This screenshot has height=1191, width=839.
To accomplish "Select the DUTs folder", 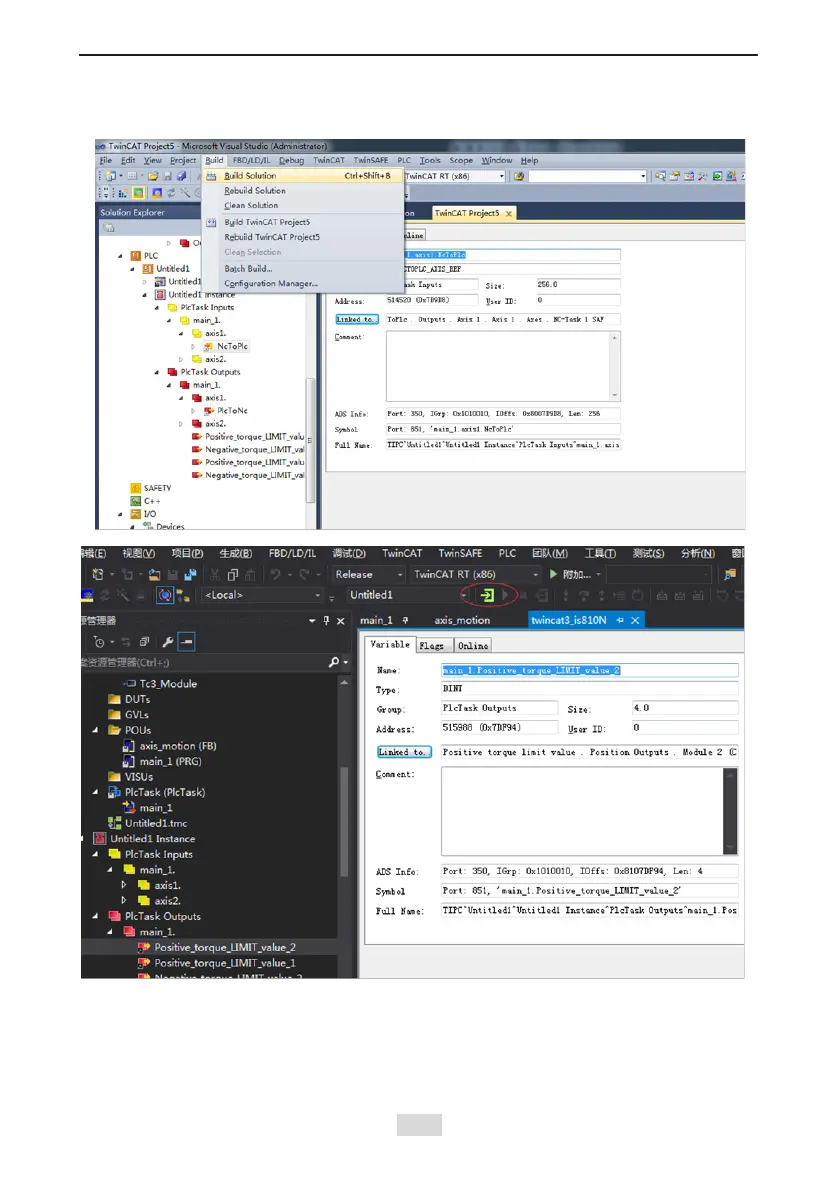I will (137, 700).
